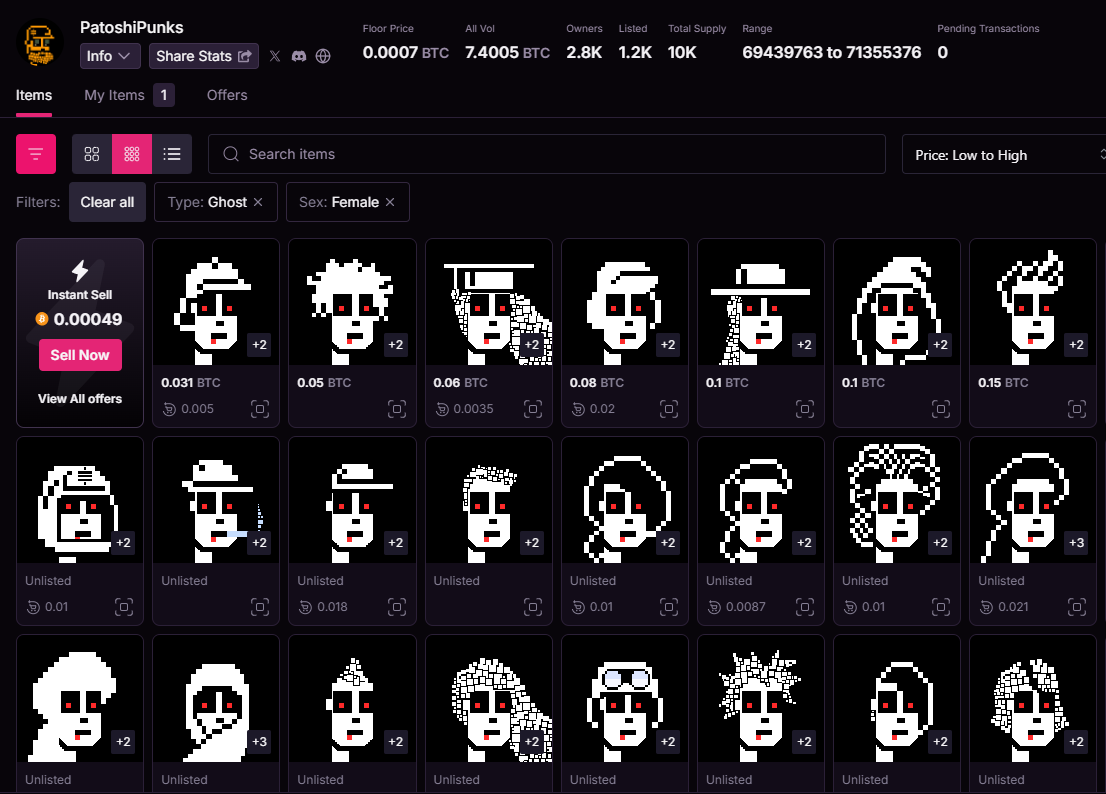Remove the Type: Ghost filter
1106x794 pixels.
click(x=257, y=202)
